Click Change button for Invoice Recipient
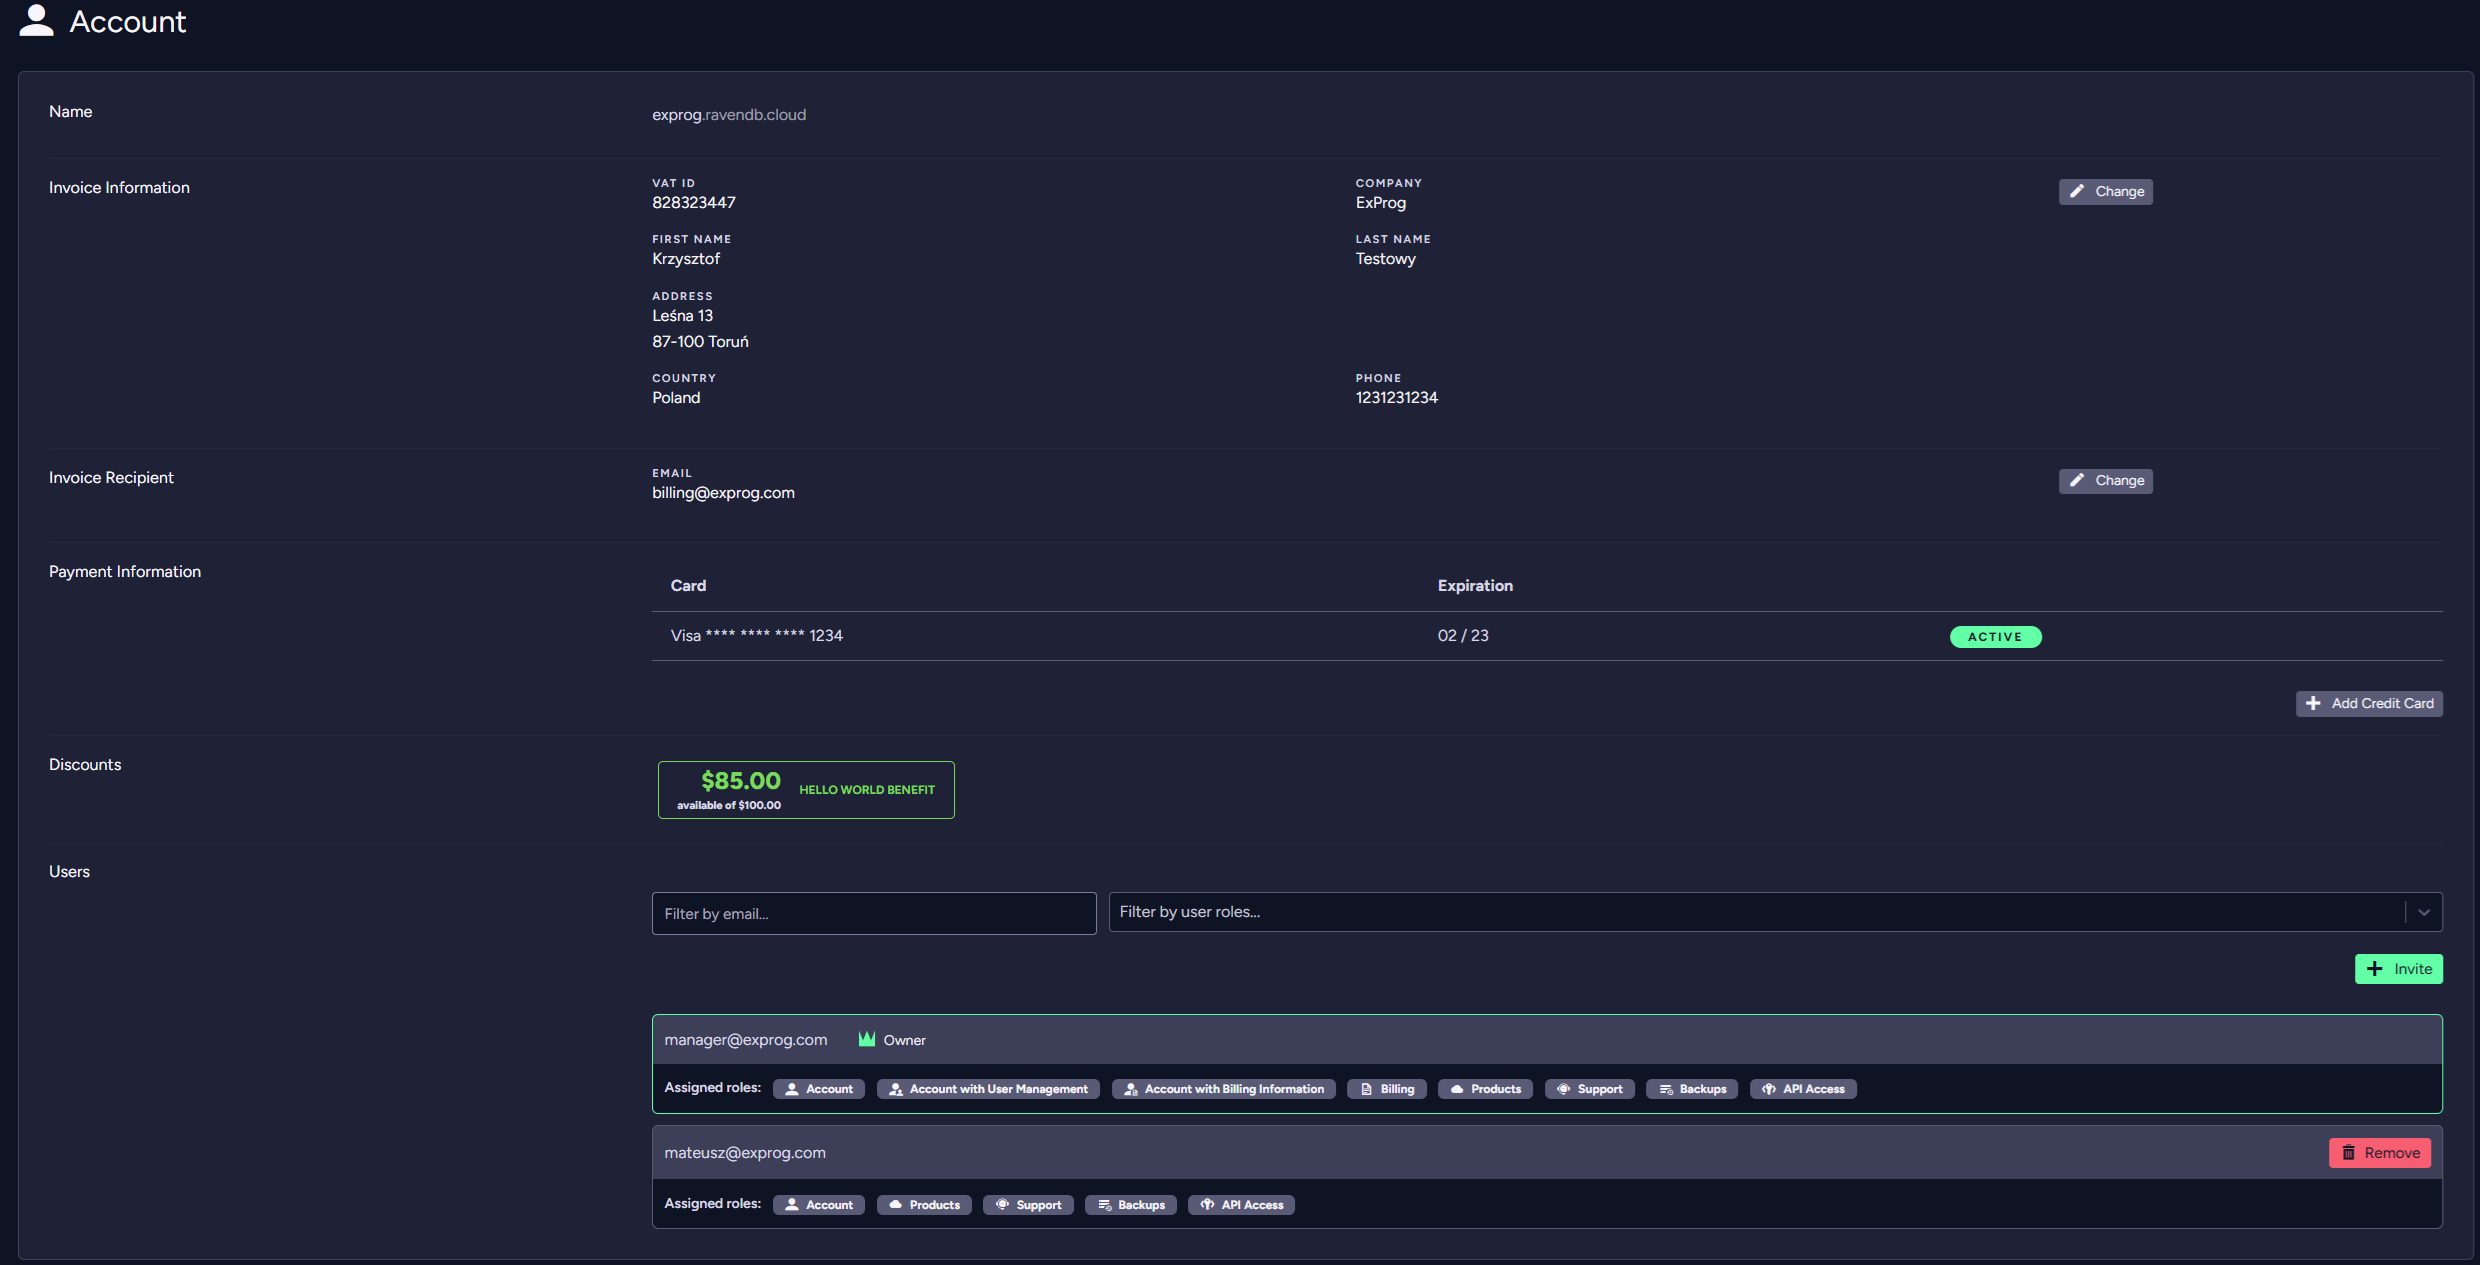This screenshot has height=1265, width=2480. coord(2105,480)
